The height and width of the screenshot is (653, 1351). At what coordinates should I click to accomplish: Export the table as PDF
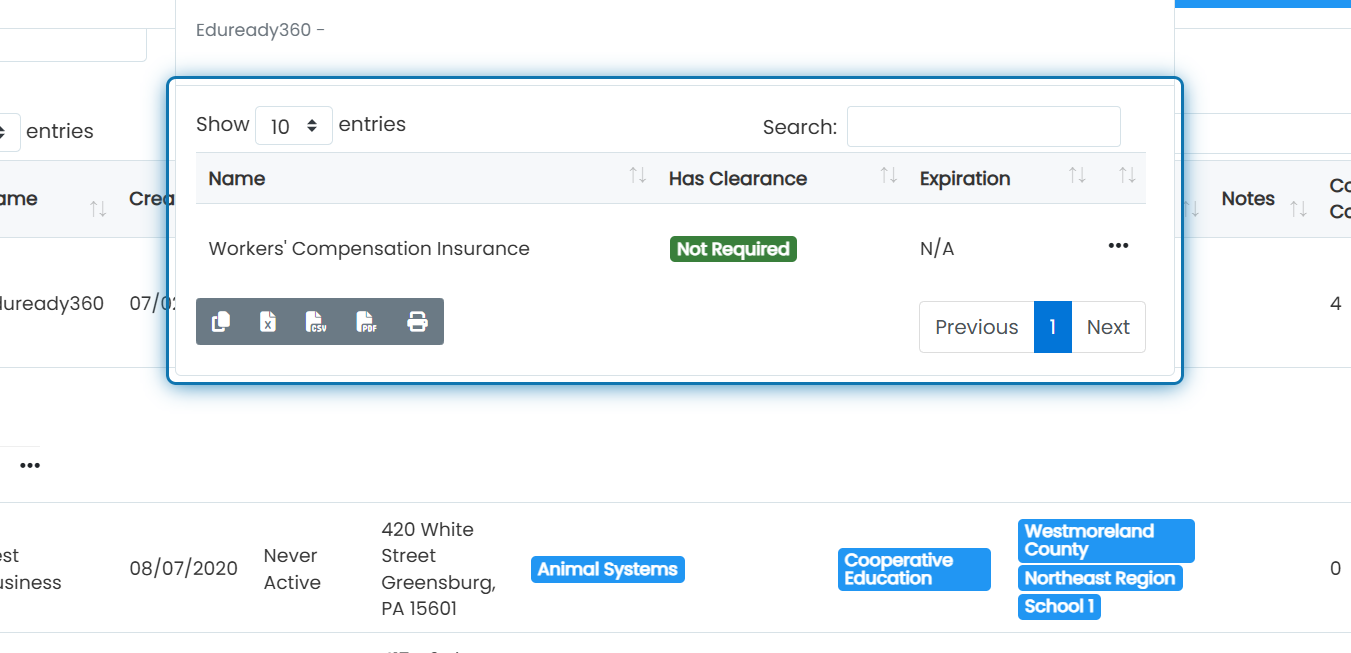pyautogui.click(x=367, y=322)
